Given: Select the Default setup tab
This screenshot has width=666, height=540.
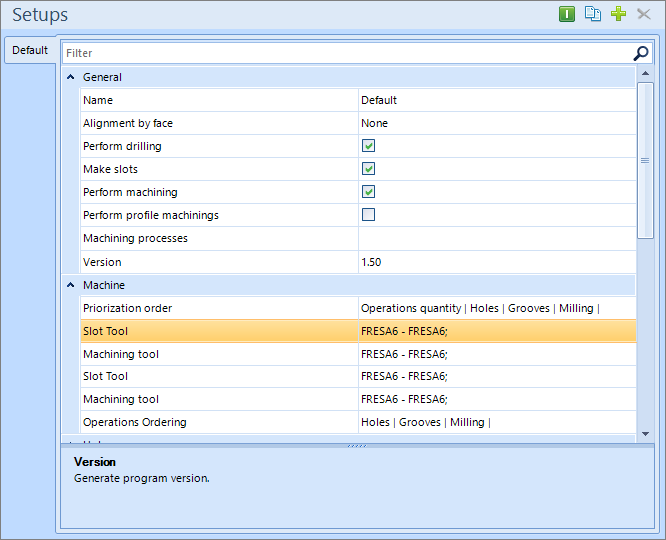Looking at the screenshot, I should (x=30, y=50).
